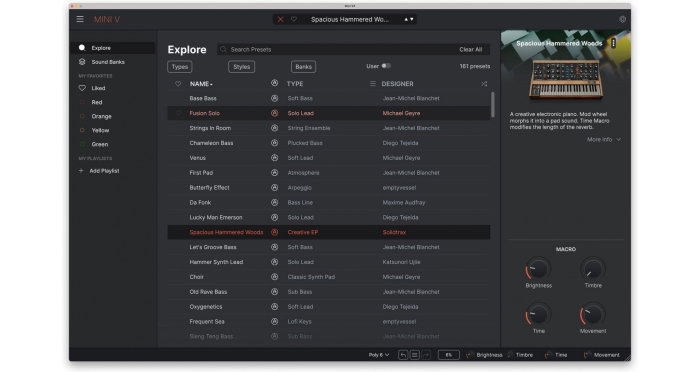Open the Poly 6 polyphony dropdown

(x=379, y=355)
